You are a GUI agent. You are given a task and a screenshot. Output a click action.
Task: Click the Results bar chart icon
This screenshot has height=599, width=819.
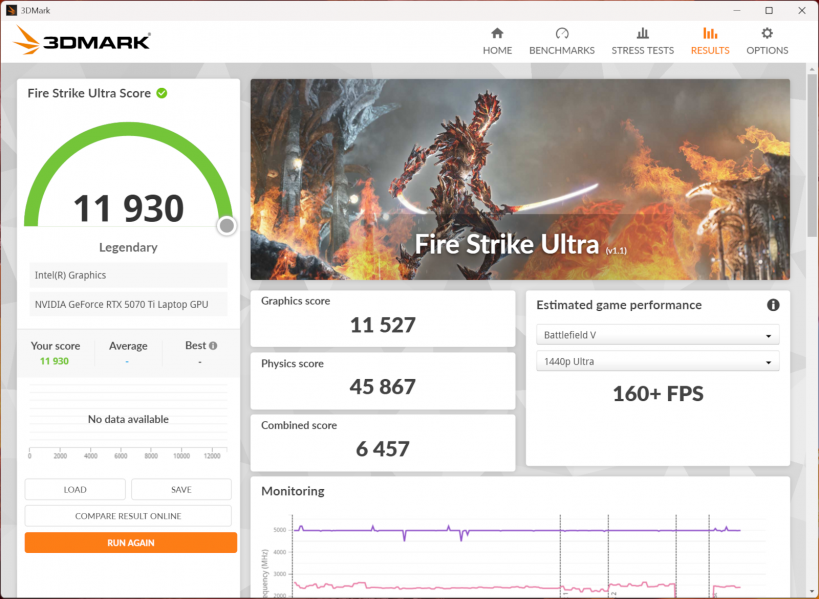[x=710, y=33]
